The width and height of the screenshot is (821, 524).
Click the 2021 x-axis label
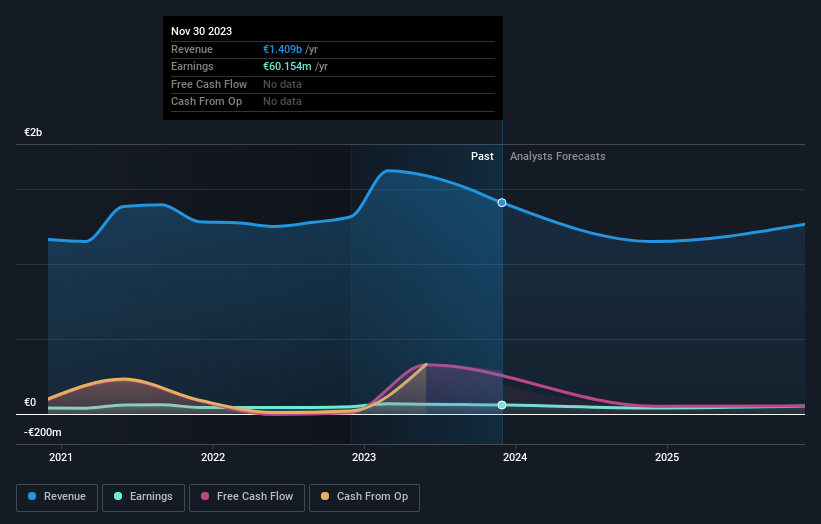click(61, 457)
